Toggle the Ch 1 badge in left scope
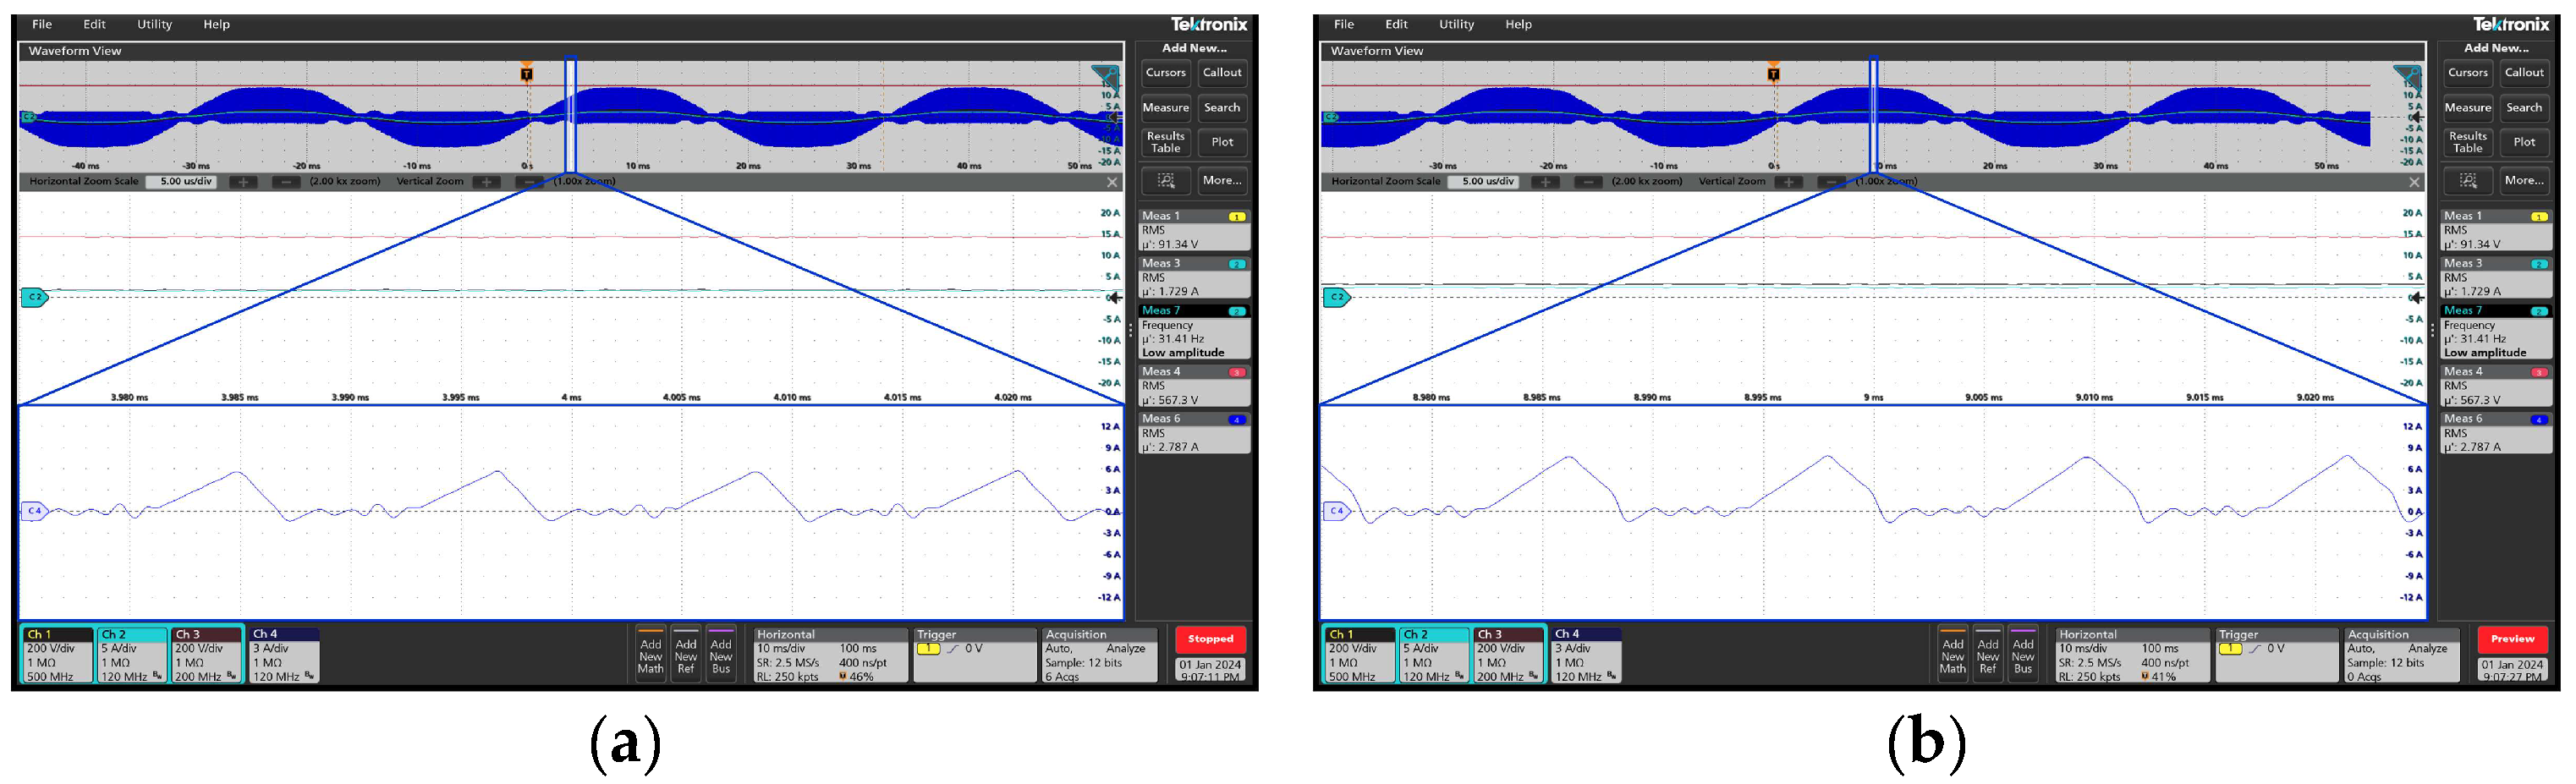 57,655
